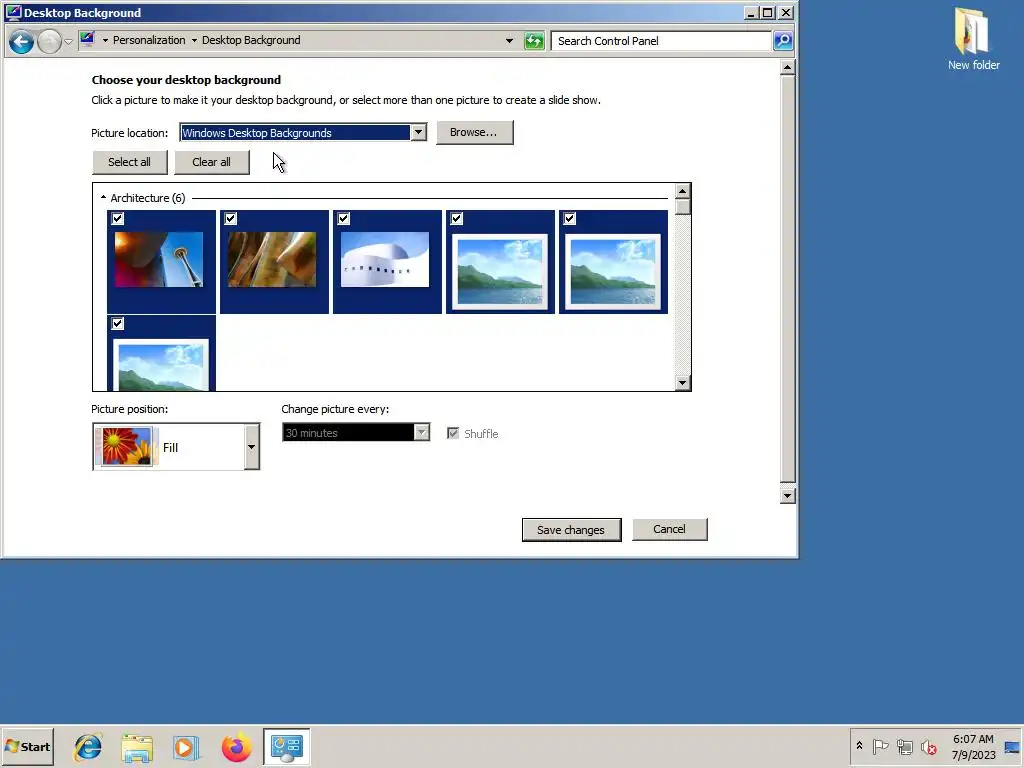Click the window scrollbar down arrow
This screenshot has width=1024, height=768.
(x=788, y=496)
